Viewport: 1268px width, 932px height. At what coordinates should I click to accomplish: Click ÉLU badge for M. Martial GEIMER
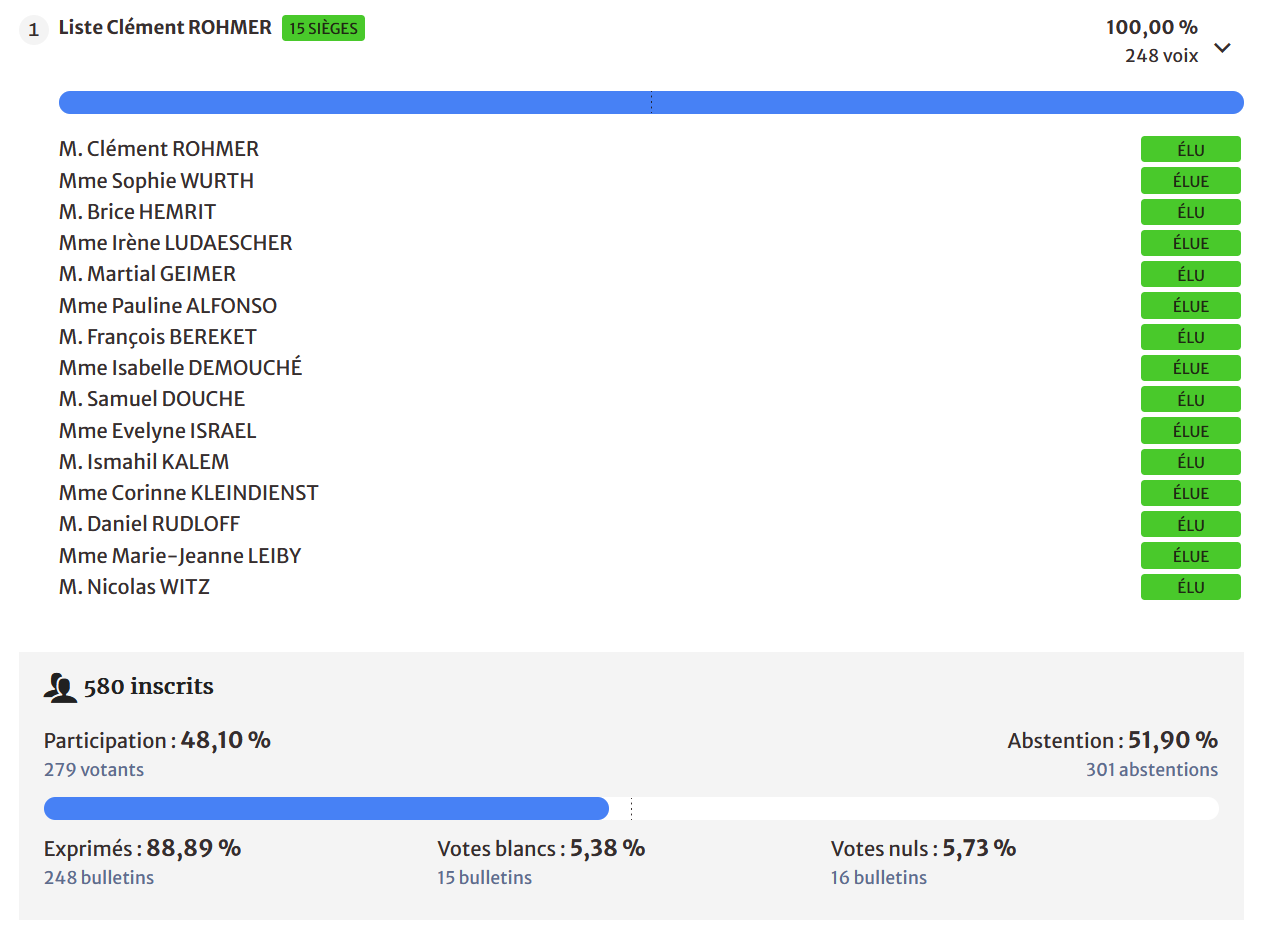click(1190, 275)
